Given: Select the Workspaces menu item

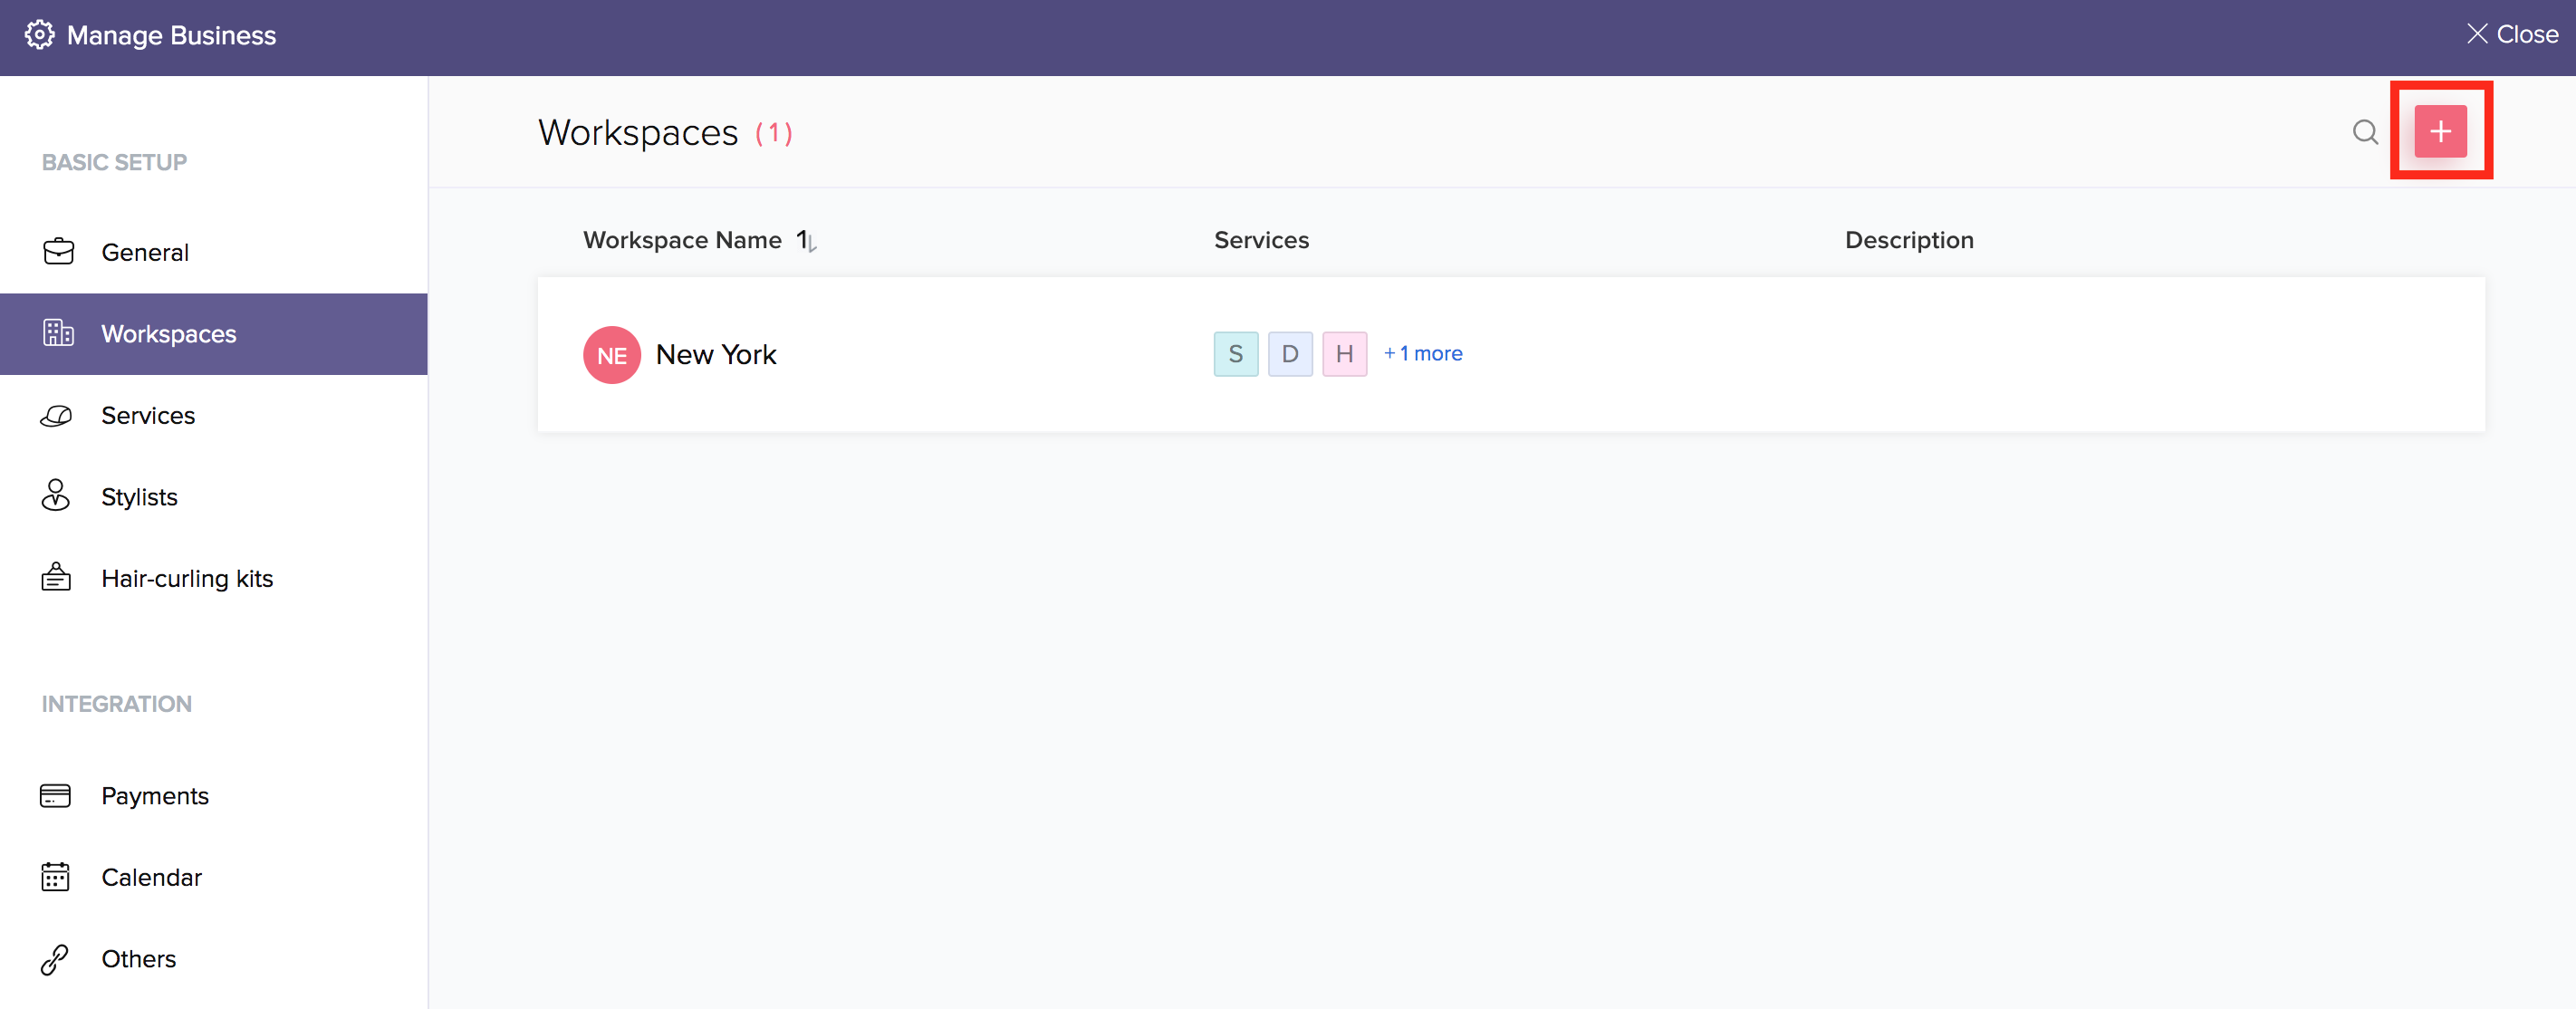Looking at the screenshot, I should [168, 334].
